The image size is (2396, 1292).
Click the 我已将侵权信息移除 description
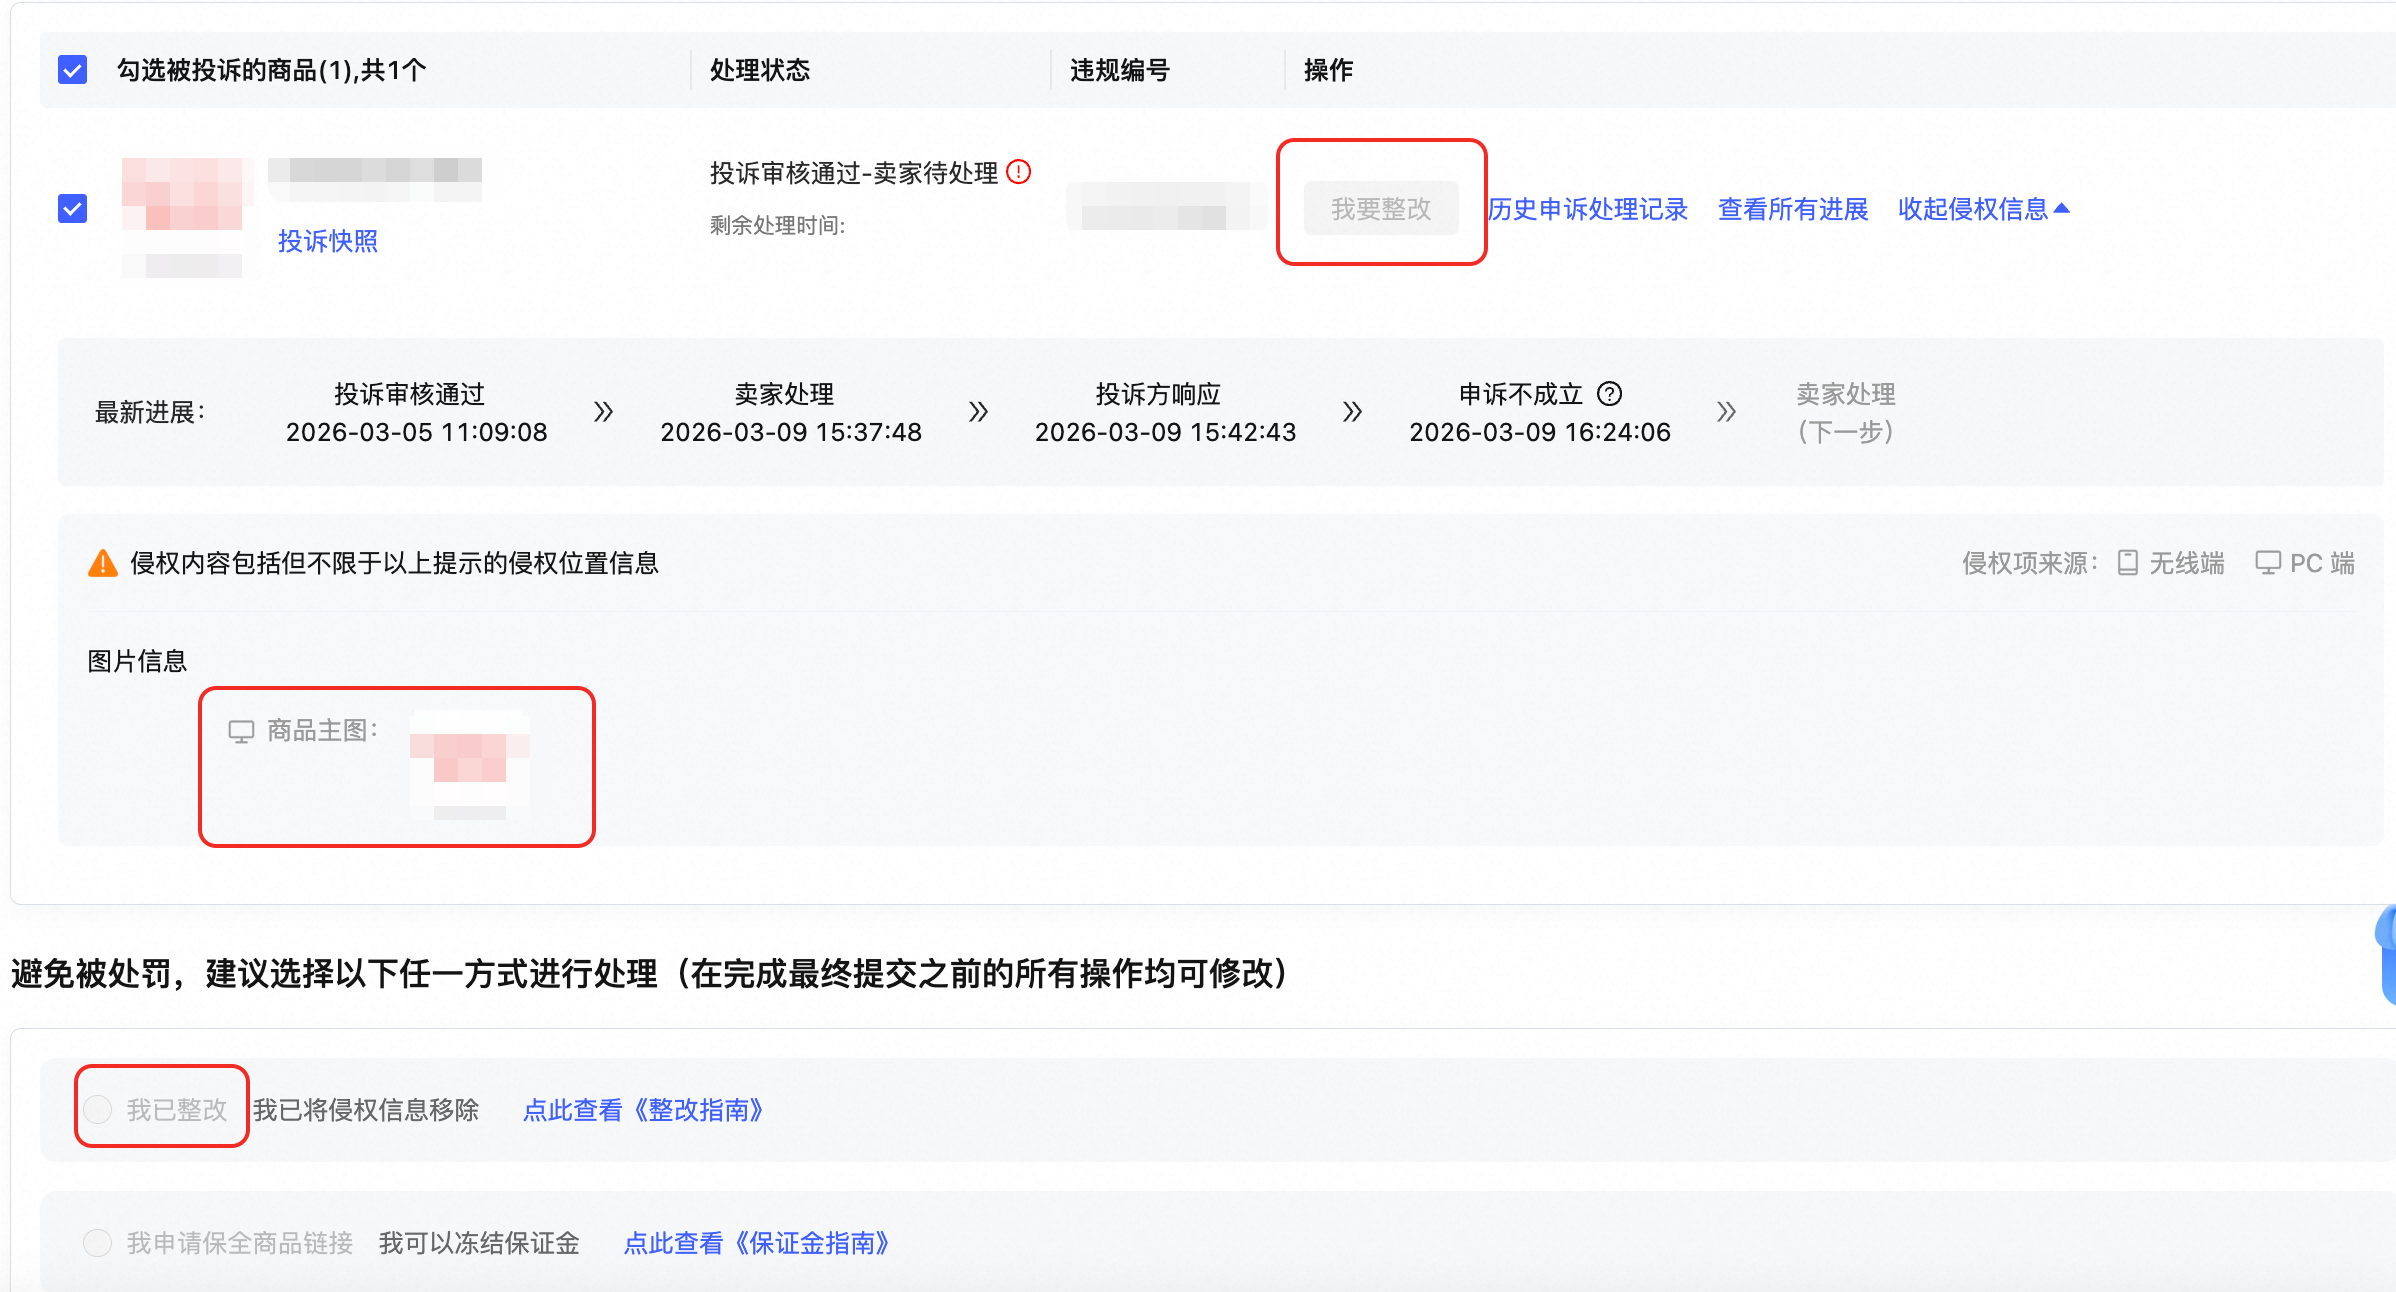point(366,1110)
